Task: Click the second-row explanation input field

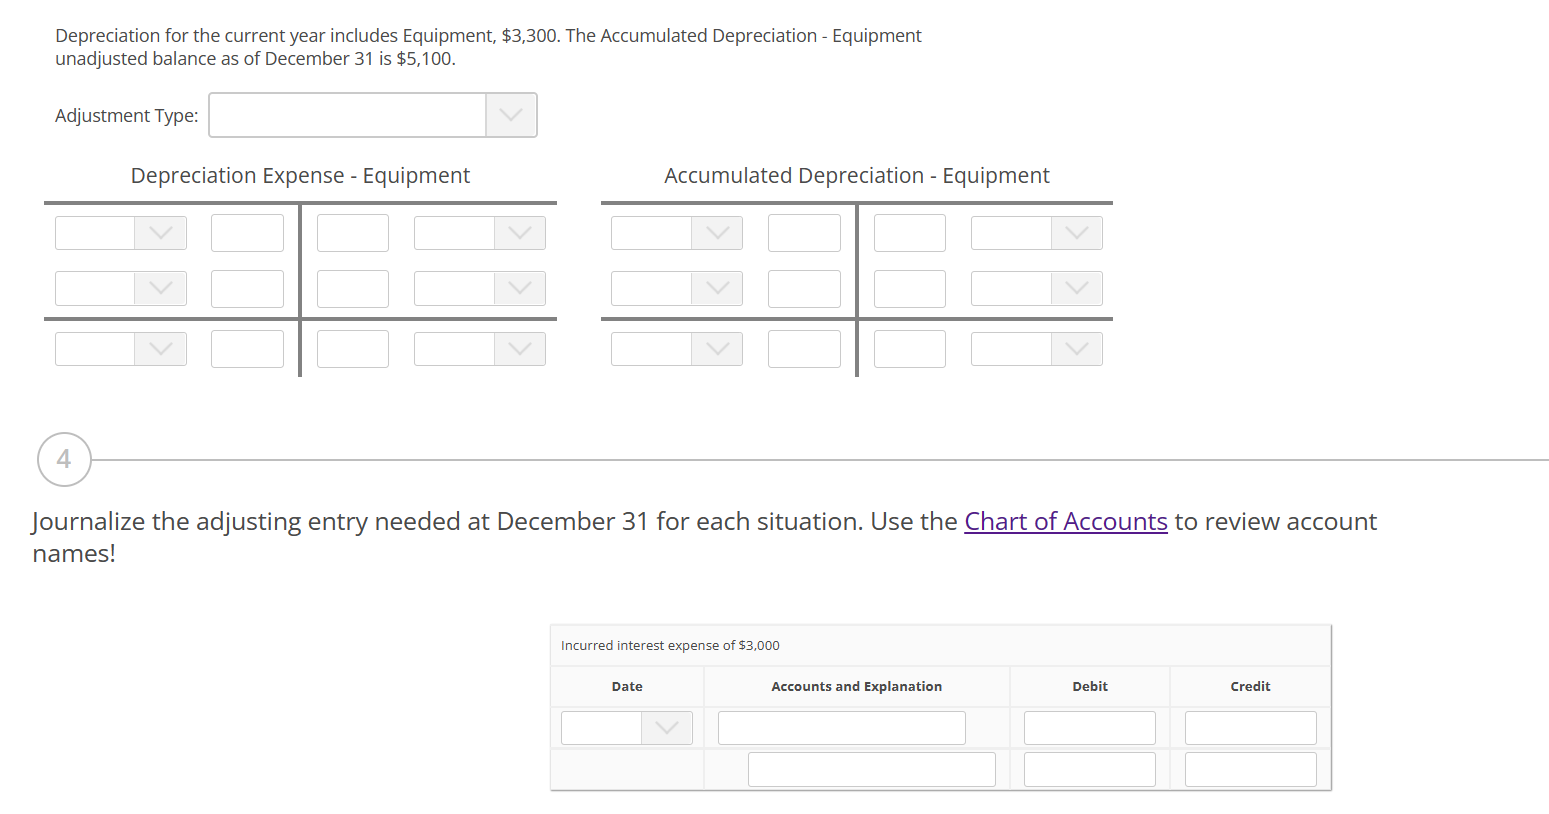Action: tap(871, 768)
